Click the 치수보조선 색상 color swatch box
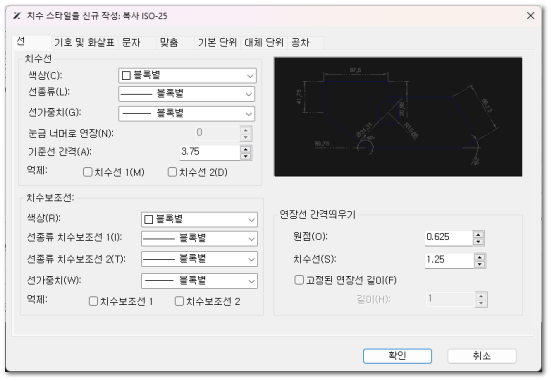551x381 pixels. pos(149,220)
